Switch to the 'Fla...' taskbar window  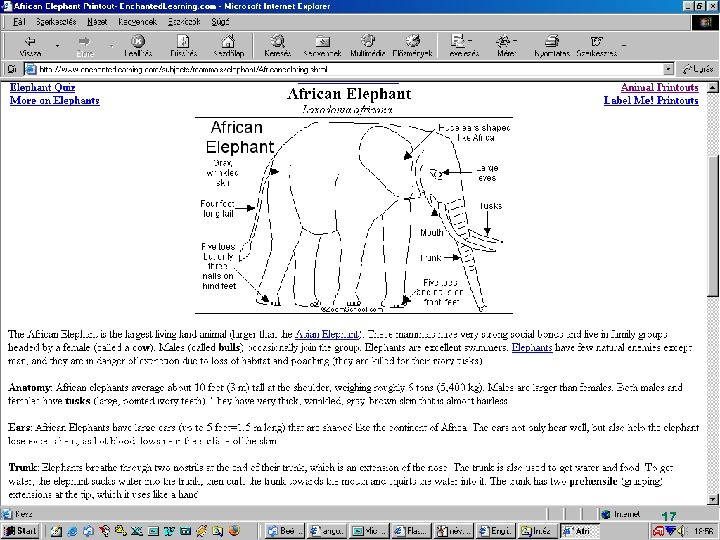(x=412, y=531)
